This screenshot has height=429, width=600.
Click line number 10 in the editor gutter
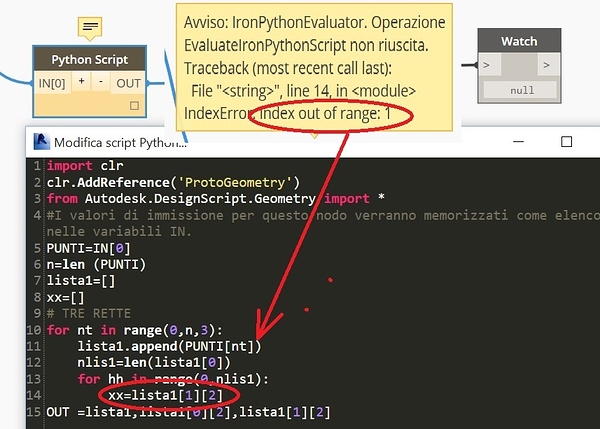pyautogui.click(x=34, y=330)
